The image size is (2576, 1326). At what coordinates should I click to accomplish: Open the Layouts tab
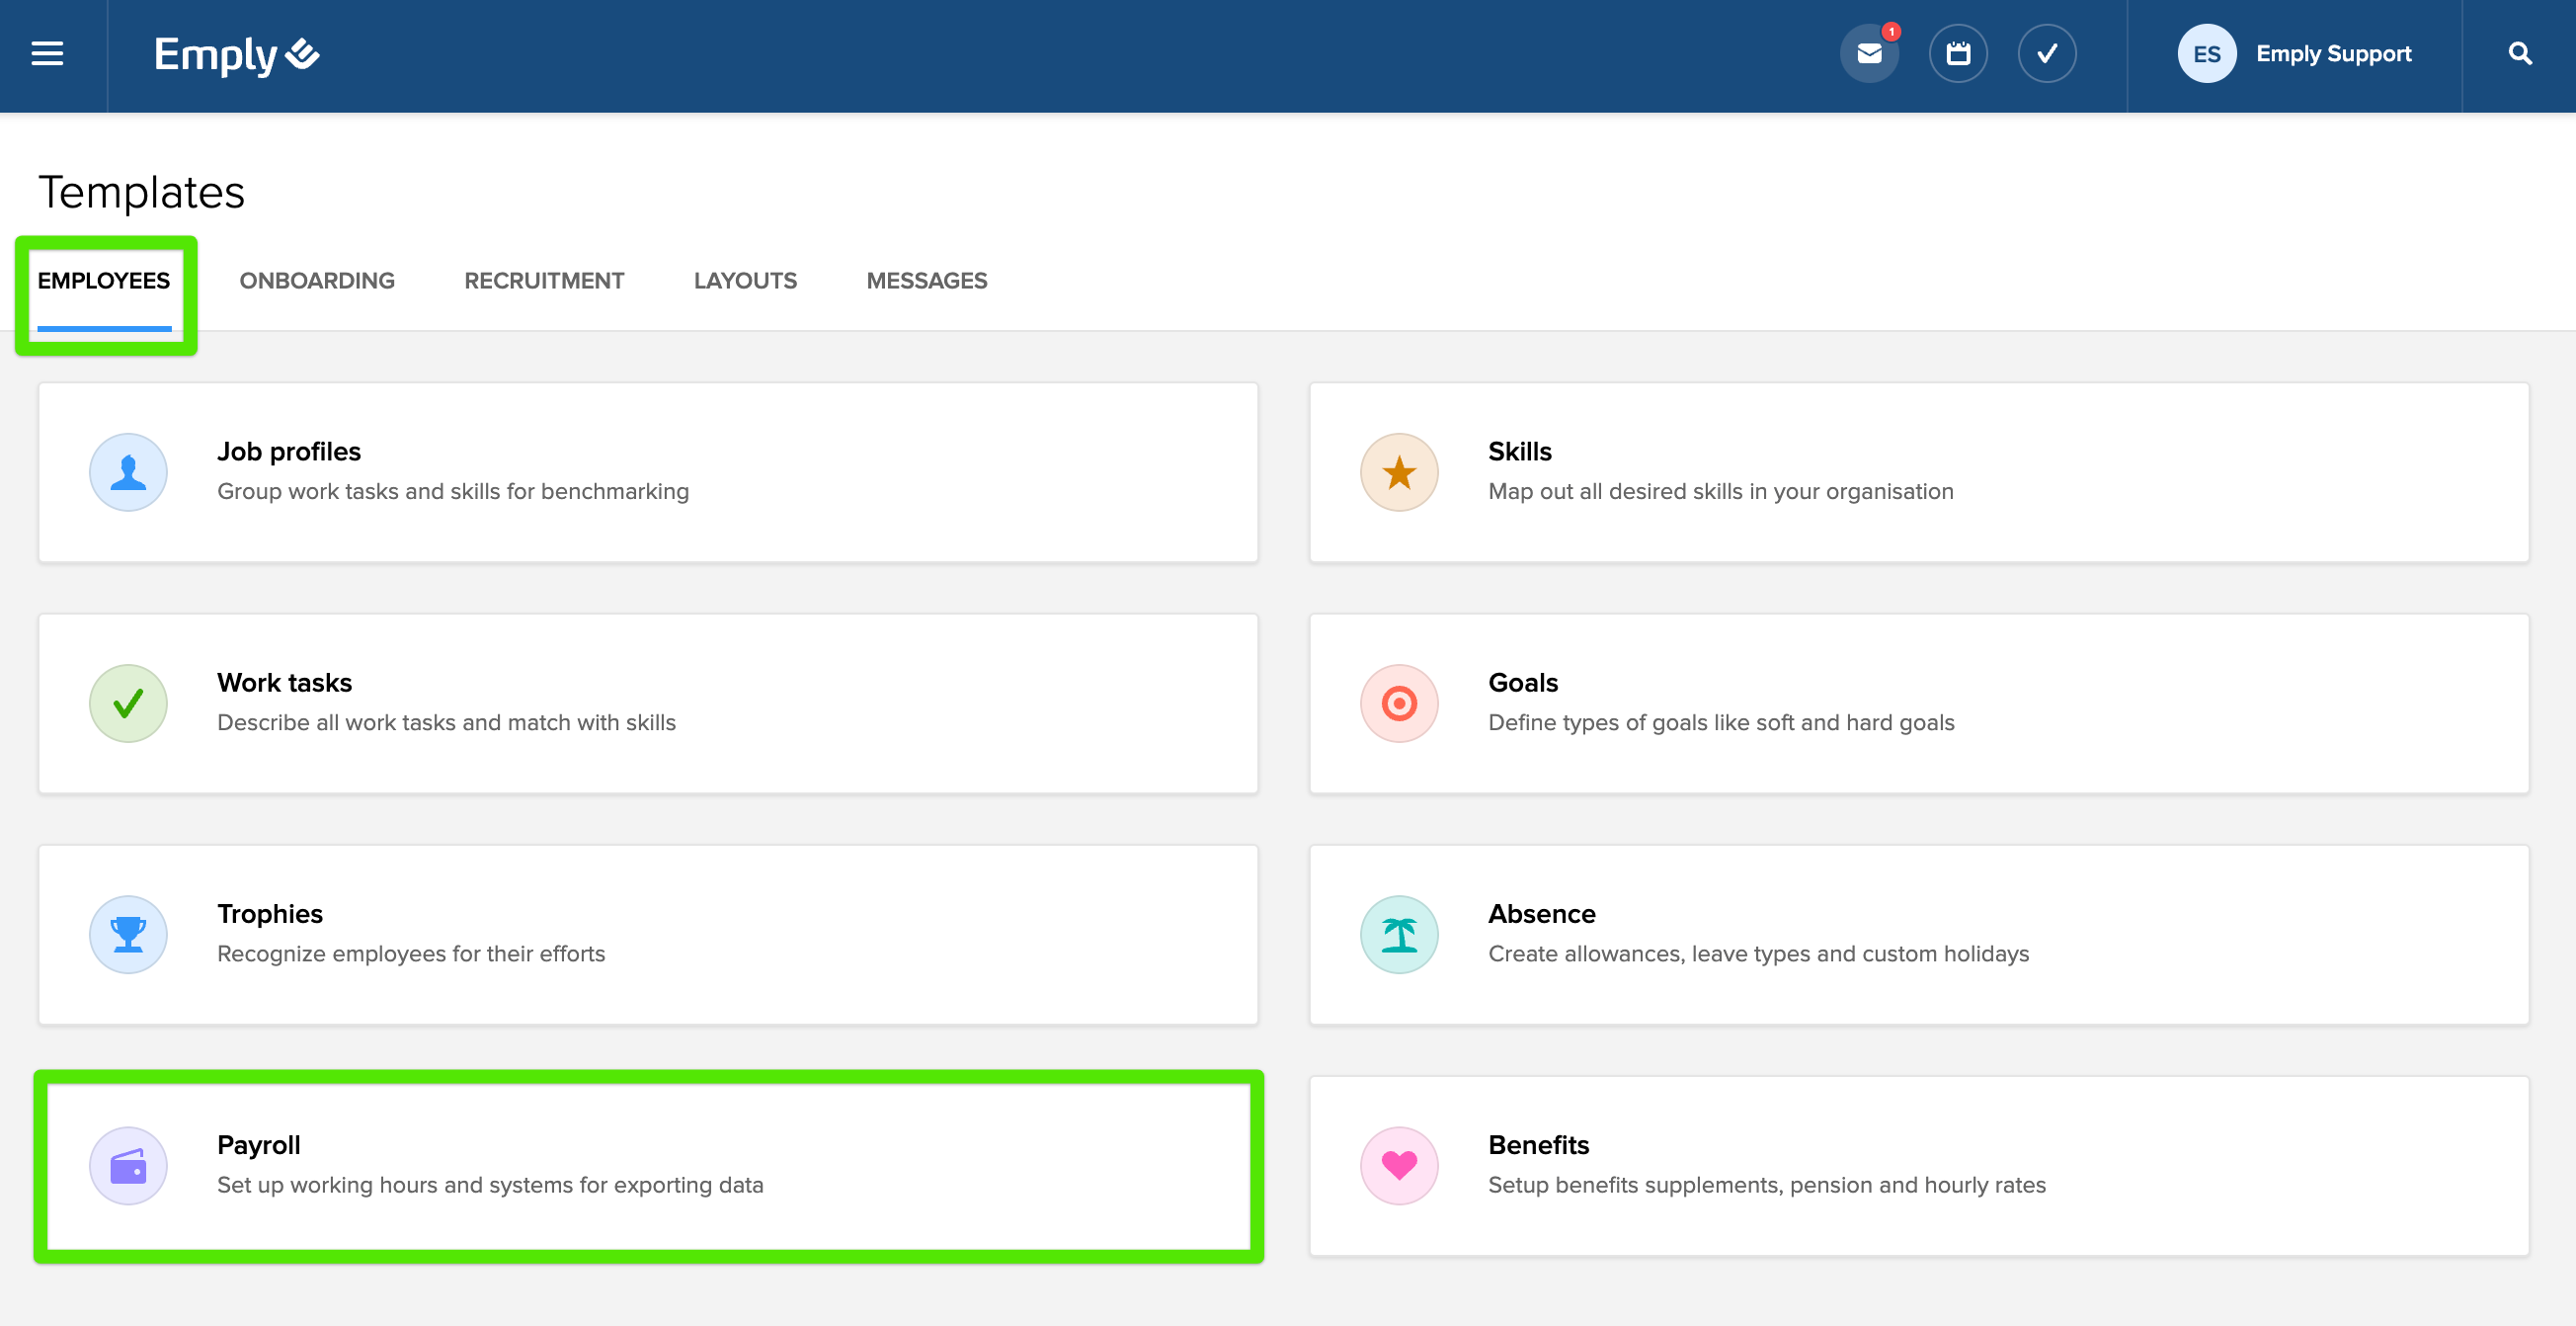tap(745, 281)
